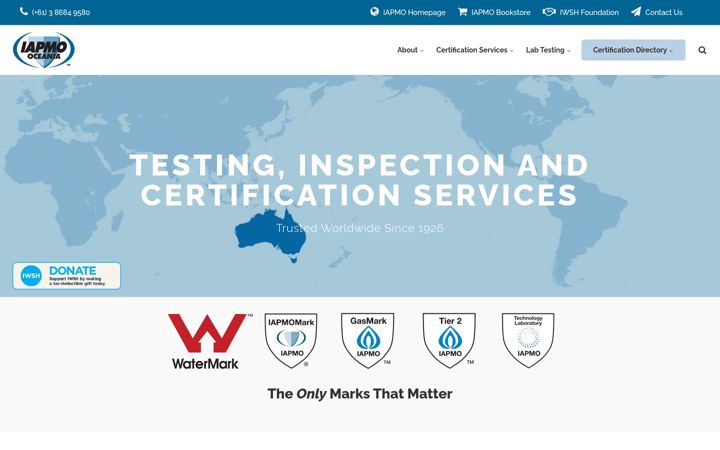Click the WaterMark logo
This screenshot has width=720, height=450.
(x=209, y=341)
